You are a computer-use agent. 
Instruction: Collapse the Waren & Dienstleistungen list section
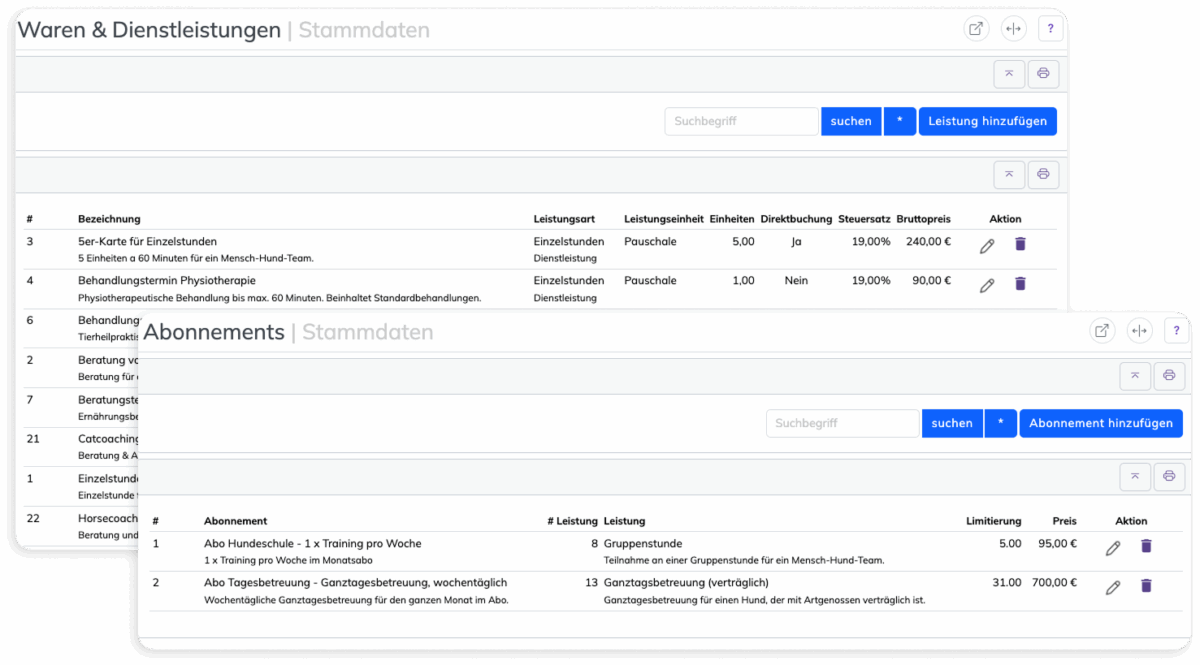[1009, 174]
